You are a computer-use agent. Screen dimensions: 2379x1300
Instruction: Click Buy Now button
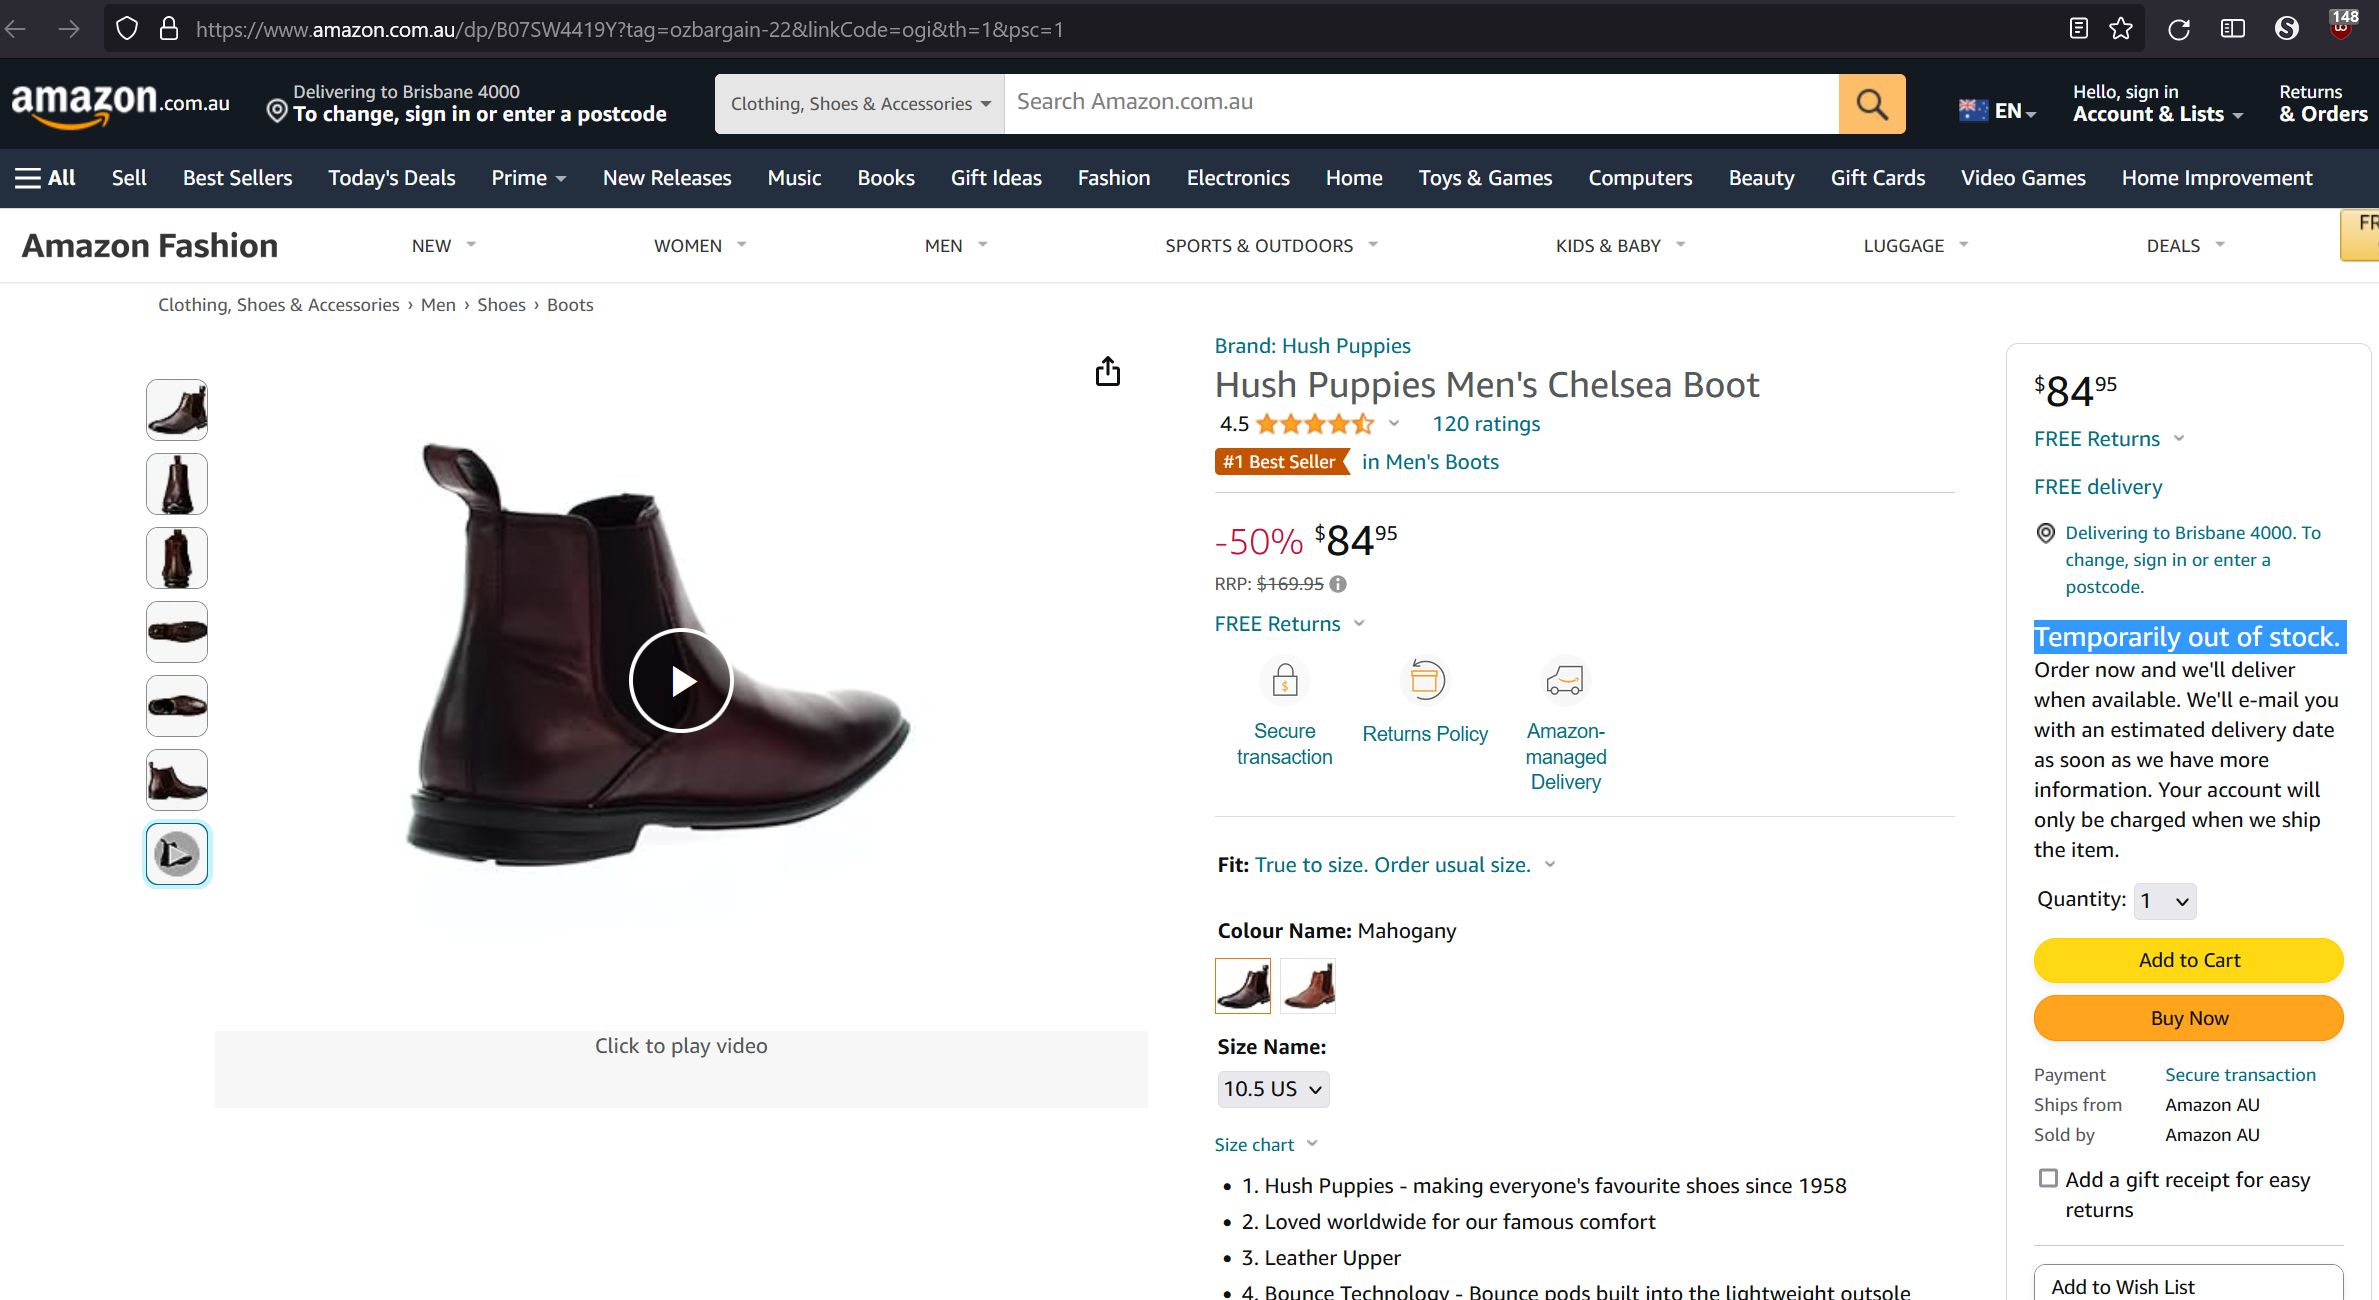pos(2188,1018)
